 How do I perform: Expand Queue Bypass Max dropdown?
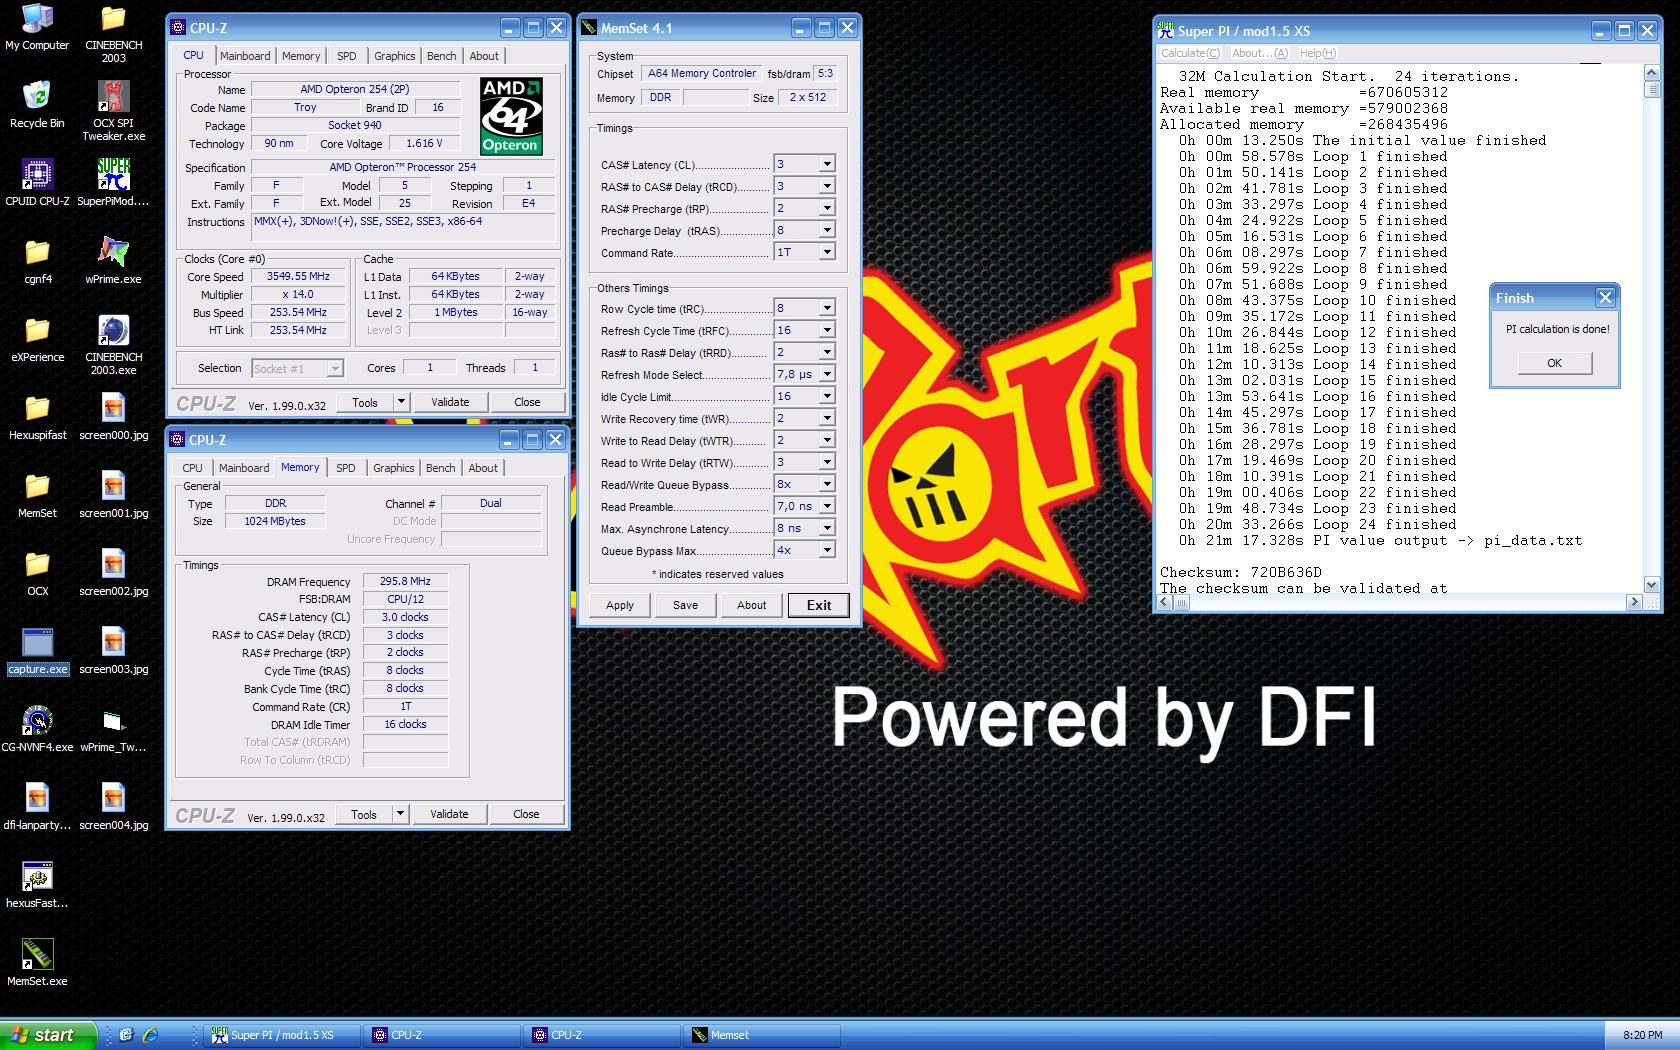pyautogui.click(x=827, y=550)
